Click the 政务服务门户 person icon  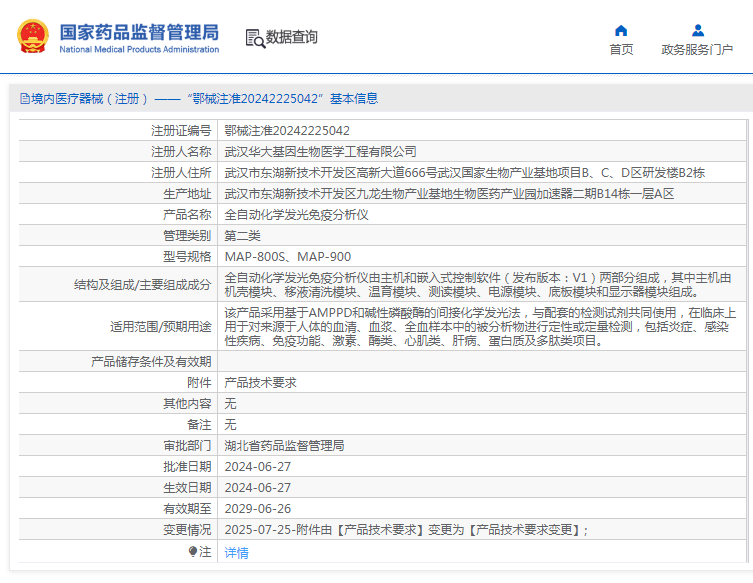coord(698,31)
